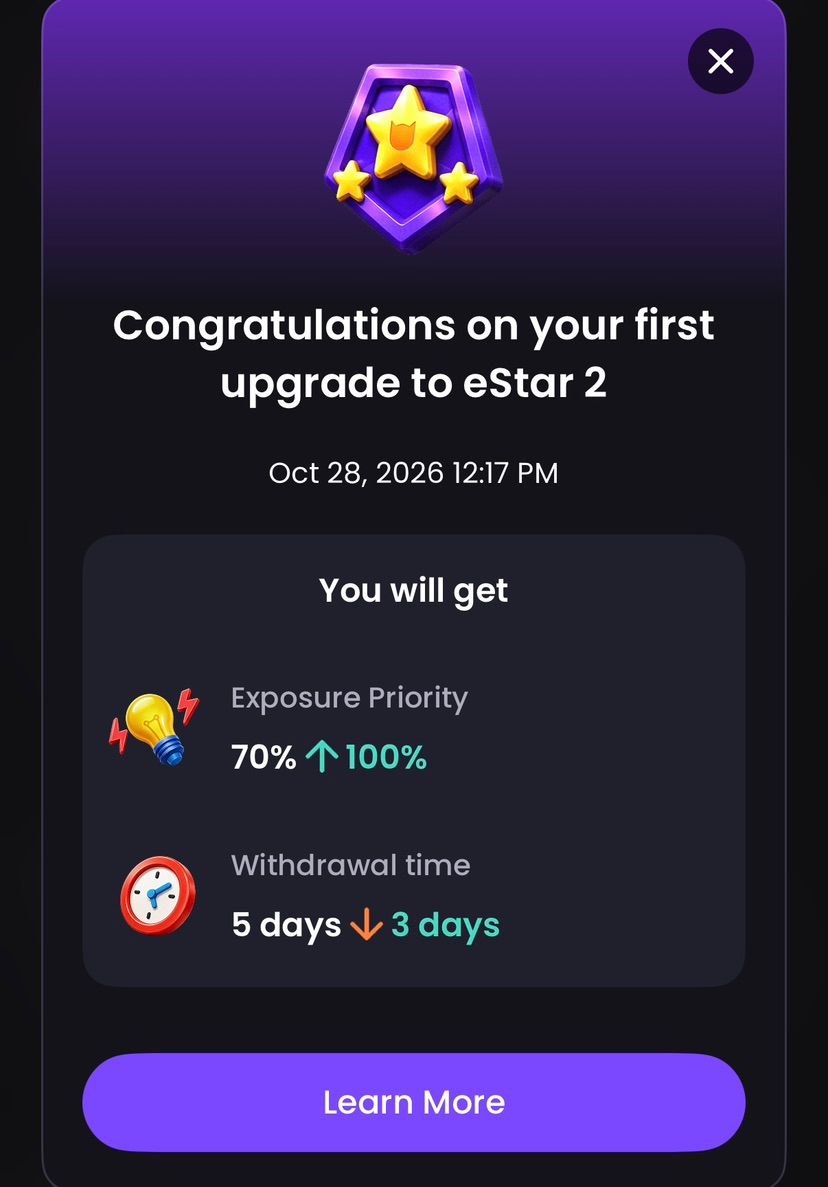This screenshot has width=828, height=1187.
Task: Click the small left star on badge
Action: pyautogui.click(x=353, y=182)
